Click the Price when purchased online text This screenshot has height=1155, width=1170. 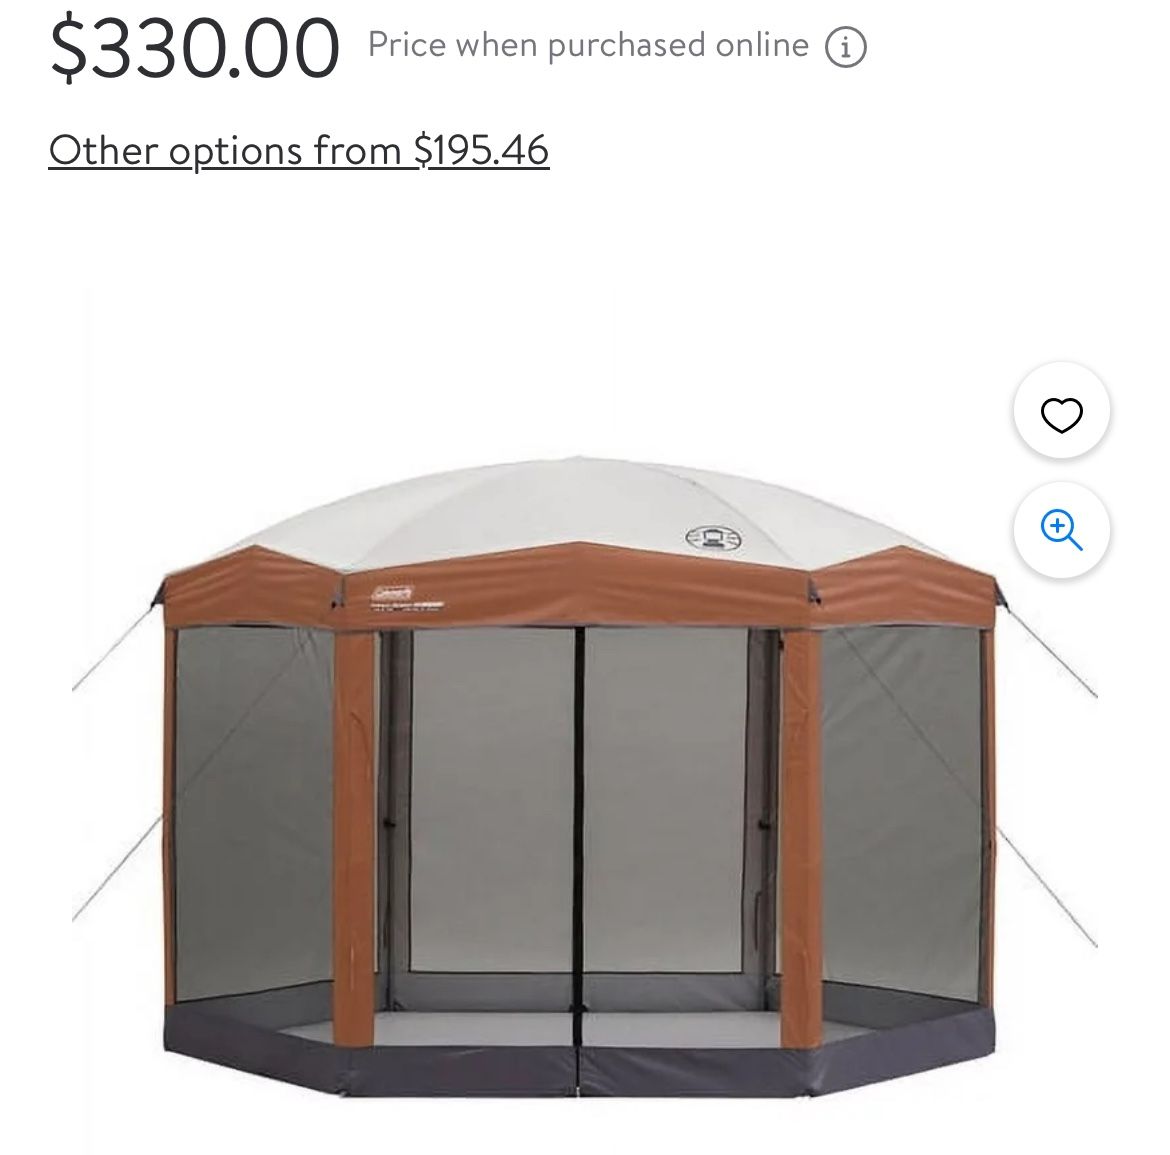588,46
